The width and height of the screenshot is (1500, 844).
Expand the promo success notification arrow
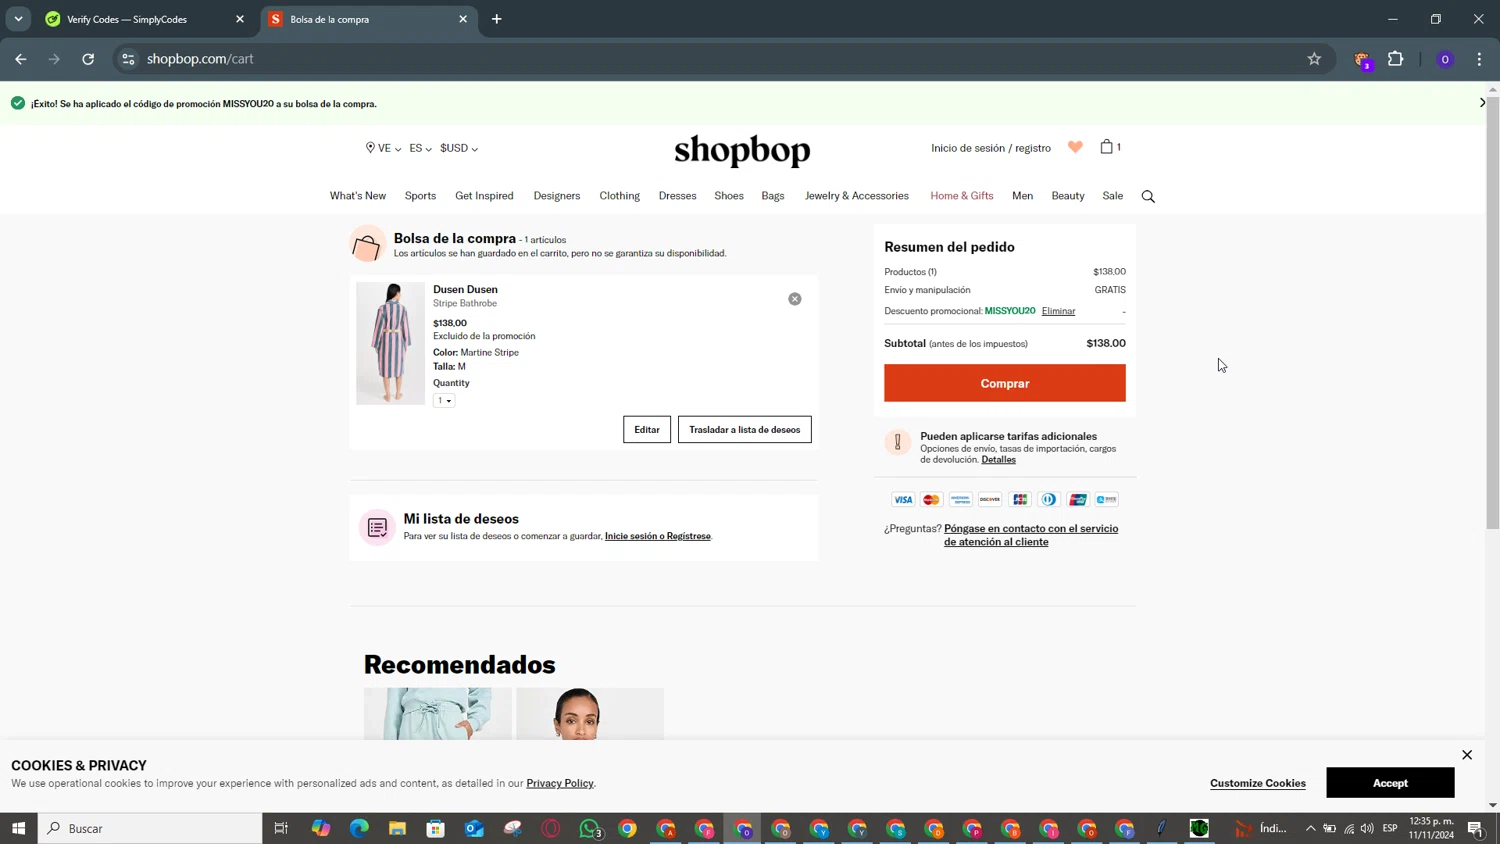pyautogui.click(x=1482, y=103)
